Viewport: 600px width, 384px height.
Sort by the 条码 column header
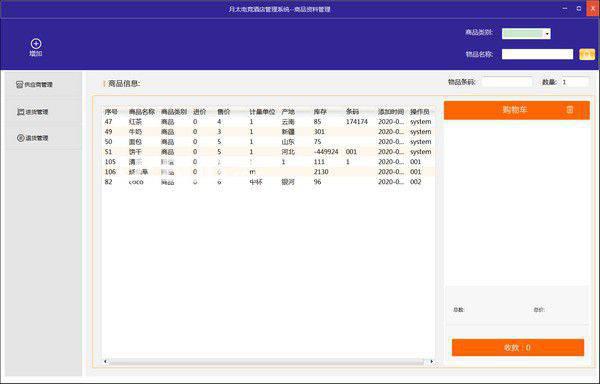coord(352,112)
